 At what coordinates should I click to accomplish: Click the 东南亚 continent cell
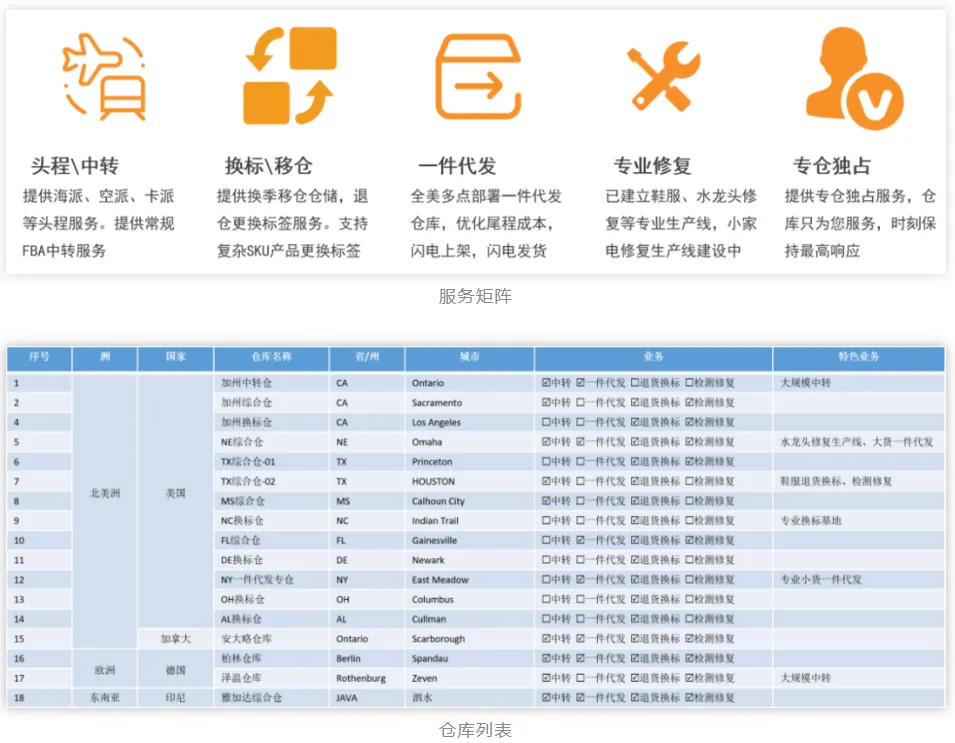pos(105,698)
